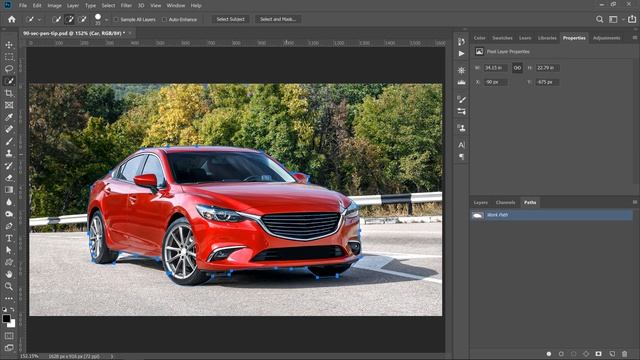Open the History panel icon
Image resolution: width=640 pixels, height=360 pixels.
click(x=461, y=42)
